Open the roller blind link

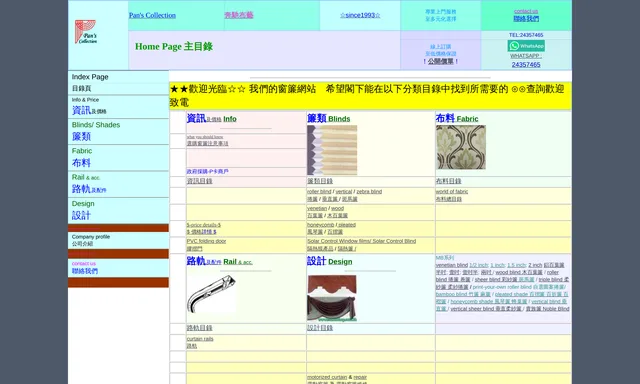[319, 191]
